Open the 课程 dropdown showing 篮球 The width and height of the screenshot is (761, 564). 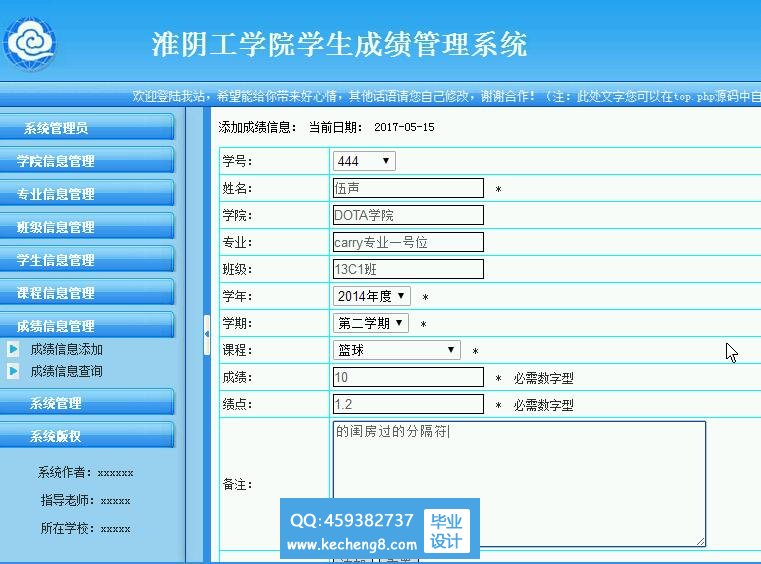point(397,350)
